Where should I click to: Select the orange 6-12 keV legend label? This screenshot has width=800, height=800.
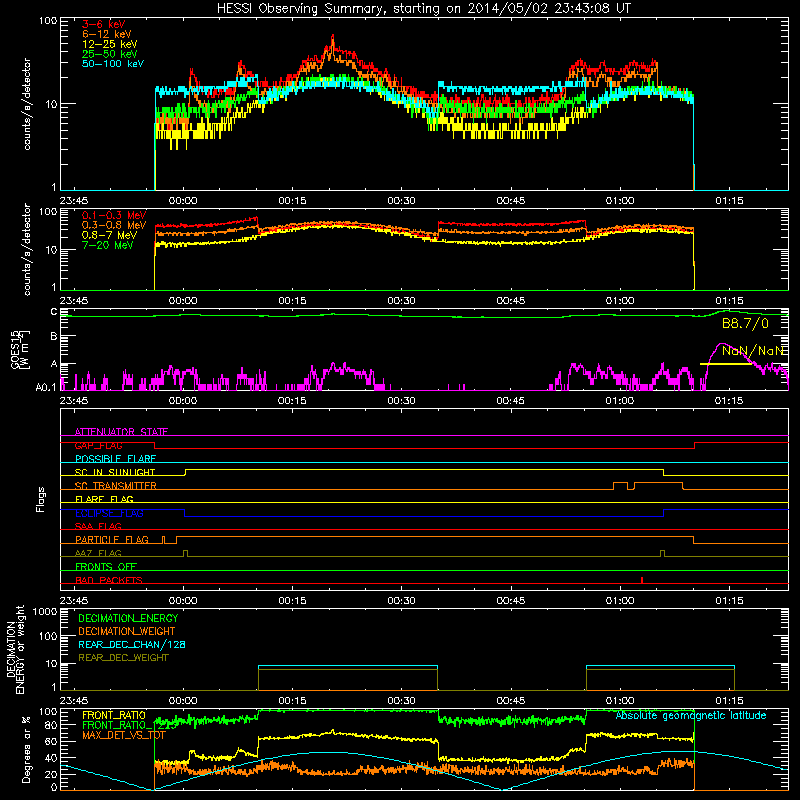[x=107, y=34]
